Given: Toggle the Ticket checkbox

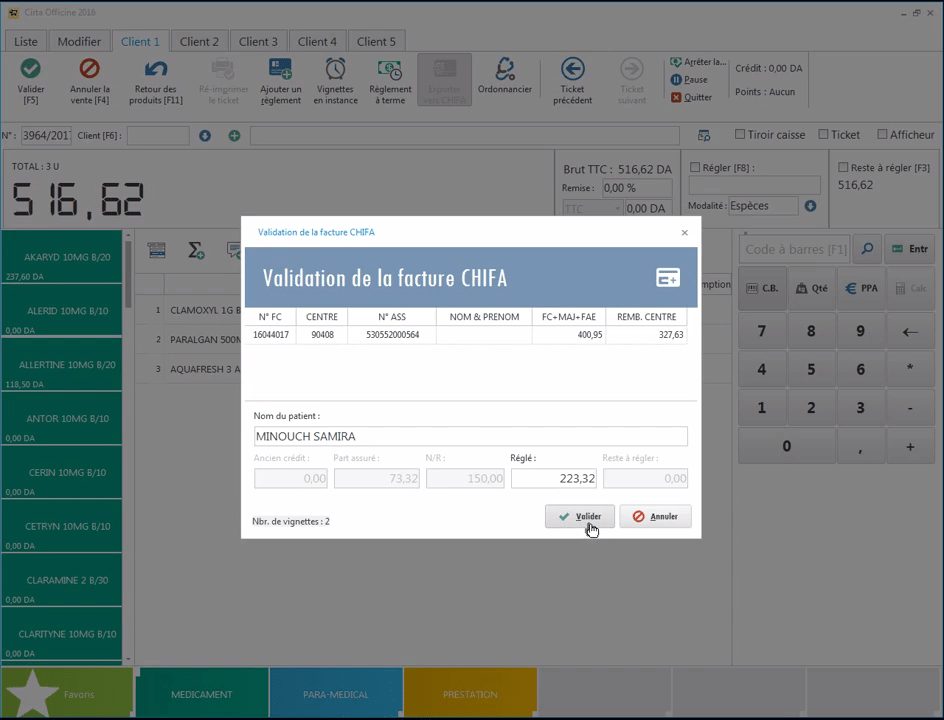Looking at the screenshot, I should tap(823, 134).
